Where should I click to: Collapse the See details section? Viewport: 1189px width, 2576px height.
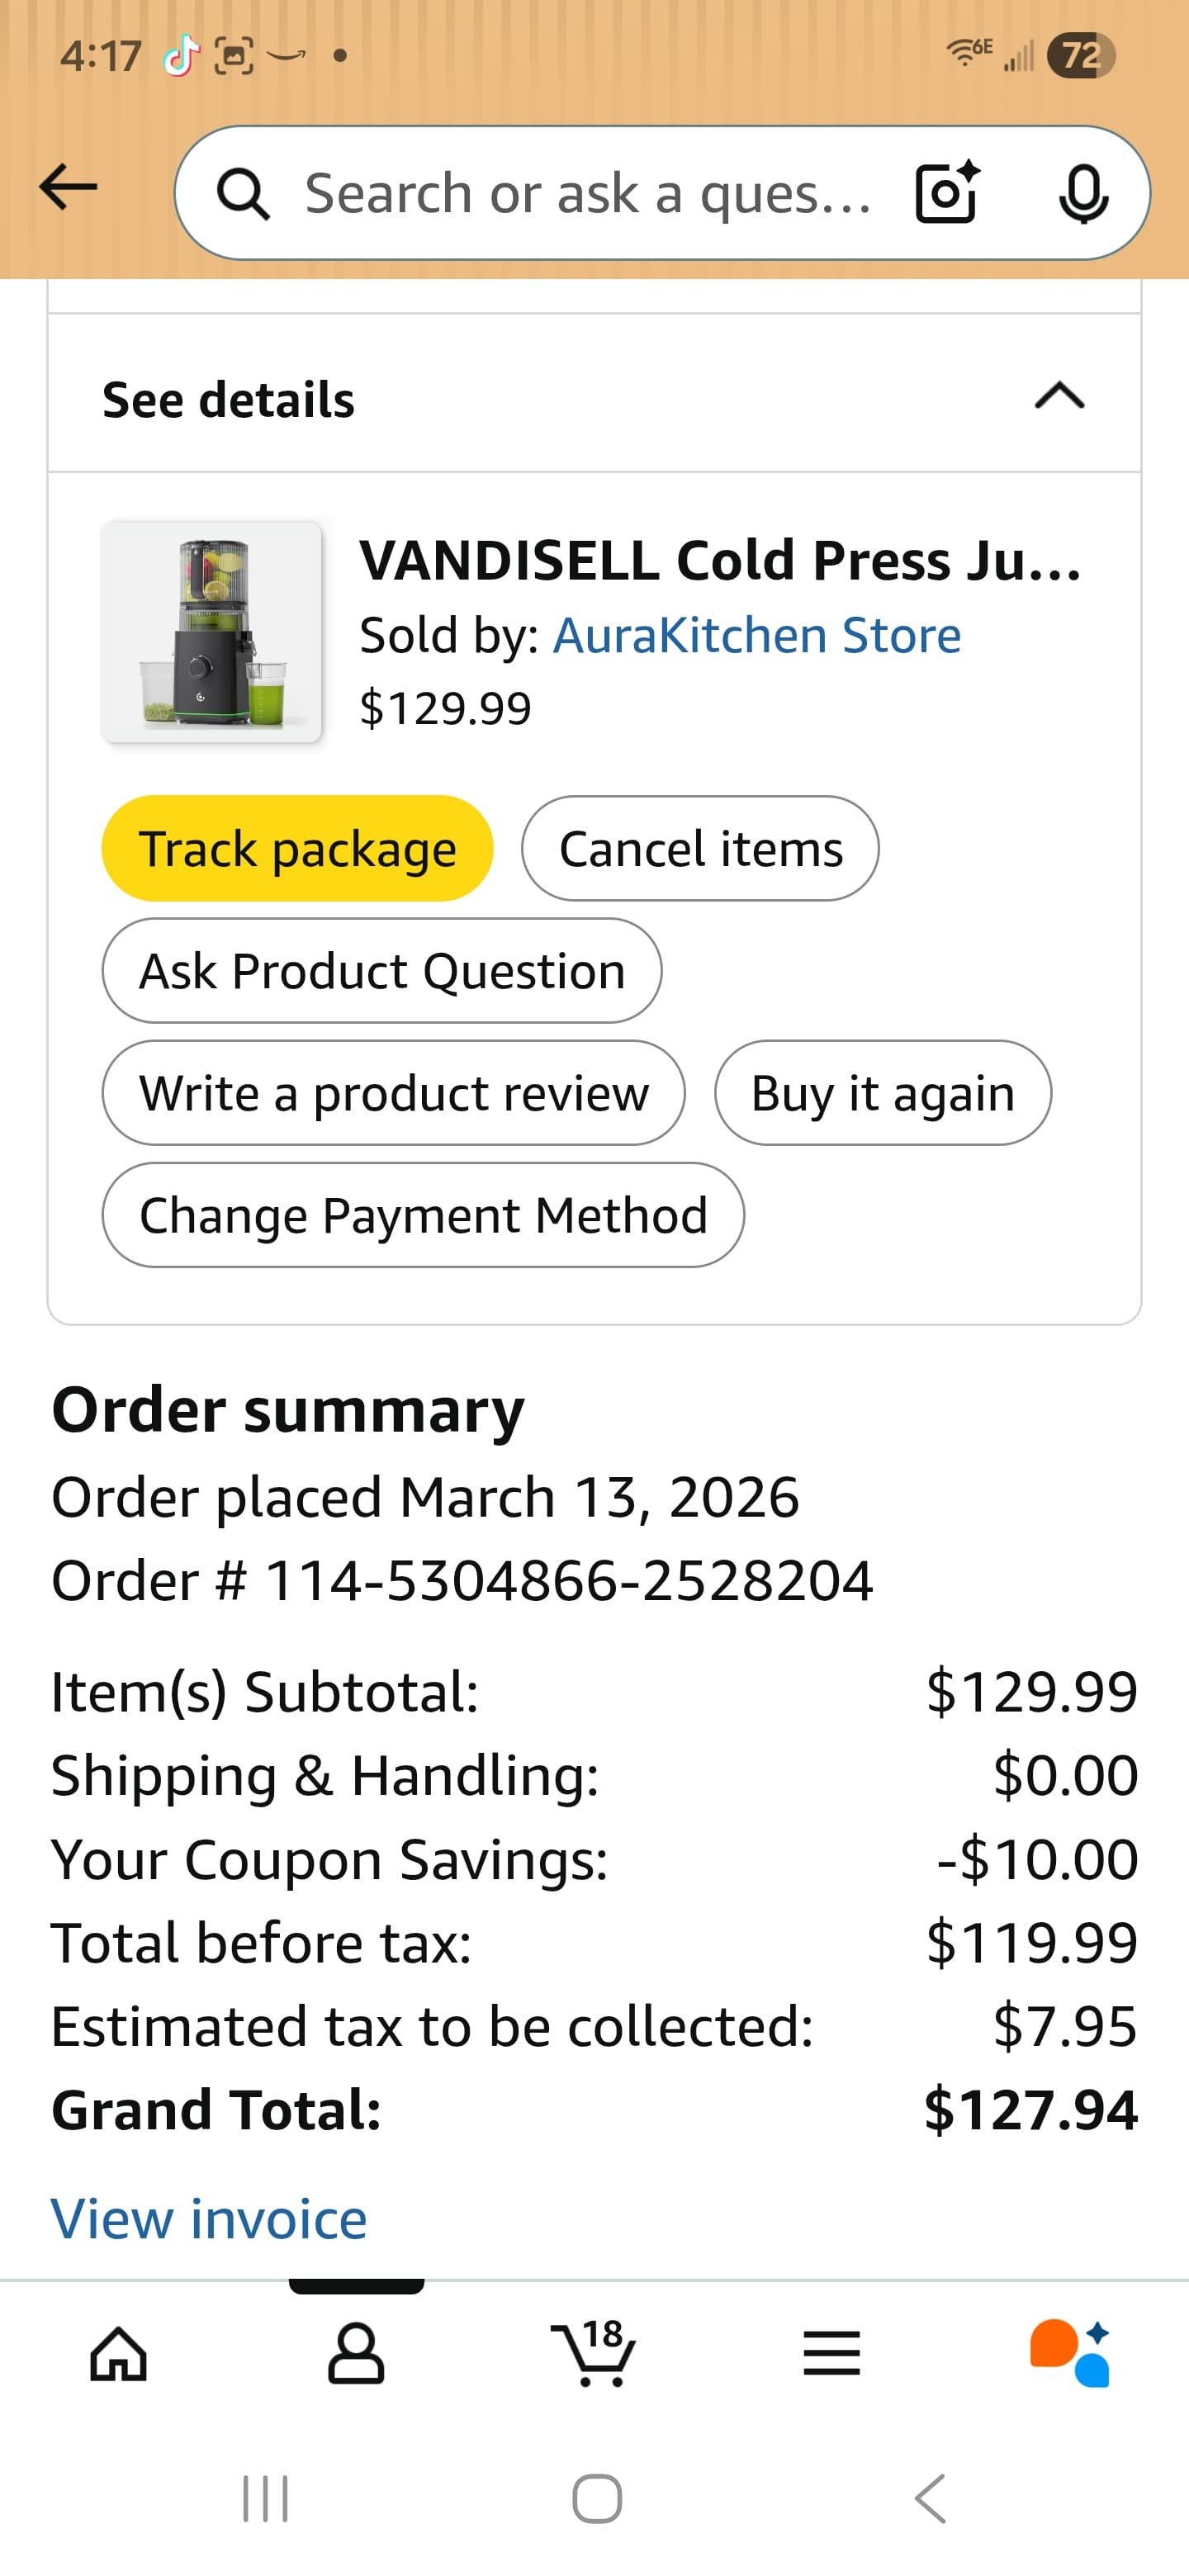[1059, 397]
